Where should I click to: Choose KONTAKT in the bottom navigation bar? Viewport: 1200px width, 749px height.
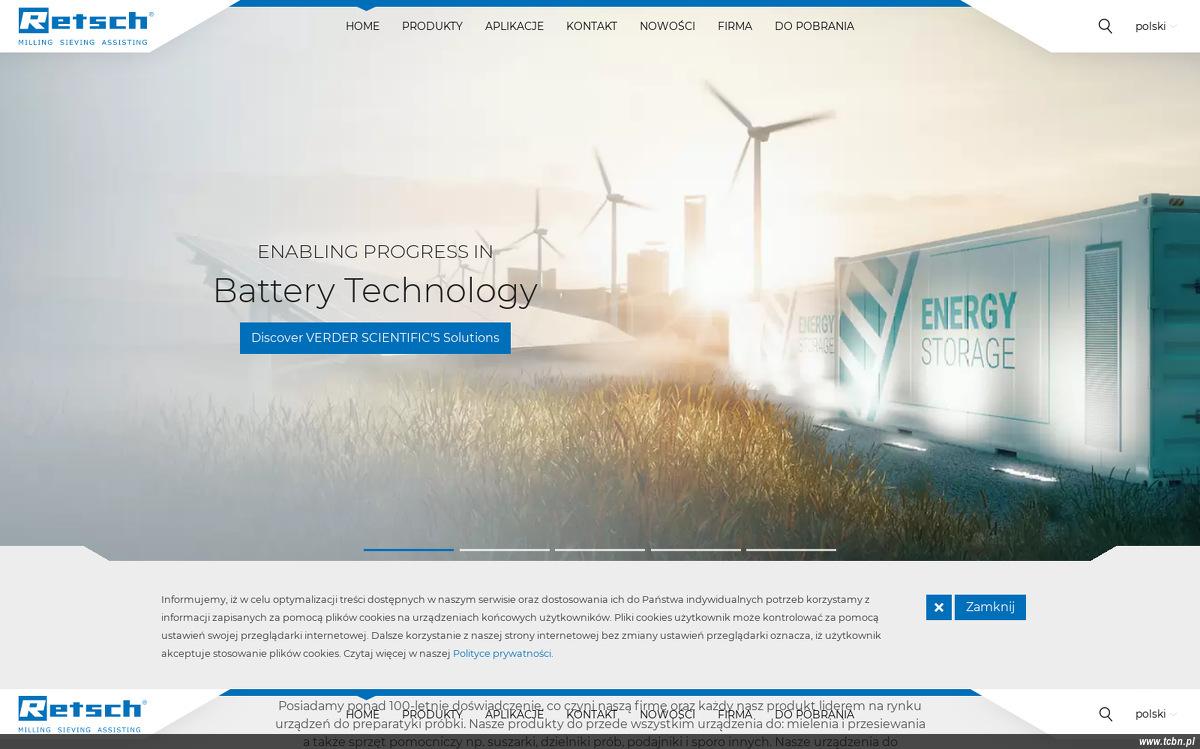pyautogui.click(x=592, y=714)
